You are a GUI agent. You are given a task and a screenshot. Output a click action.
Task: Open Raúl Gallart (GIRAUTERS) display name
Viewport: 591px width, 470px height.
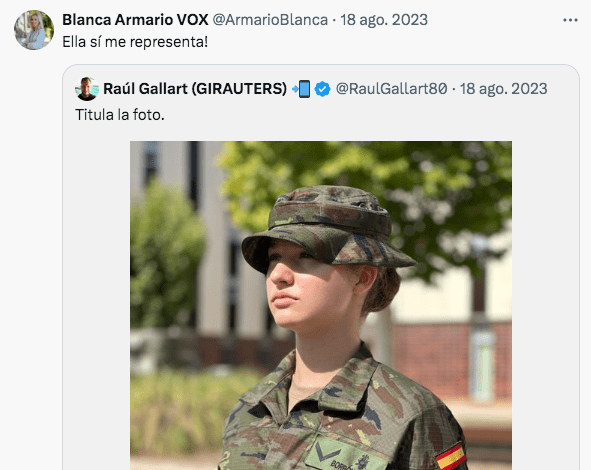click(x=195, y=89)
